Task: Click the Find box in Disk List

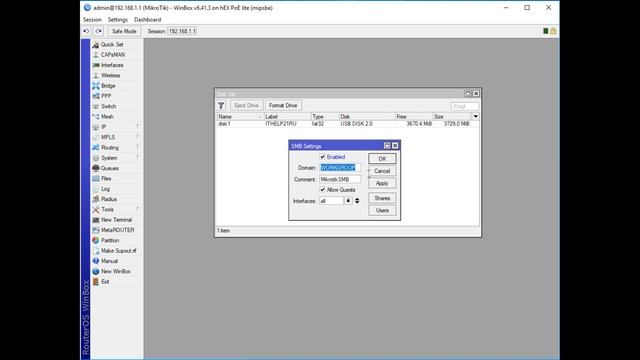Action: [x=465, y=107]
